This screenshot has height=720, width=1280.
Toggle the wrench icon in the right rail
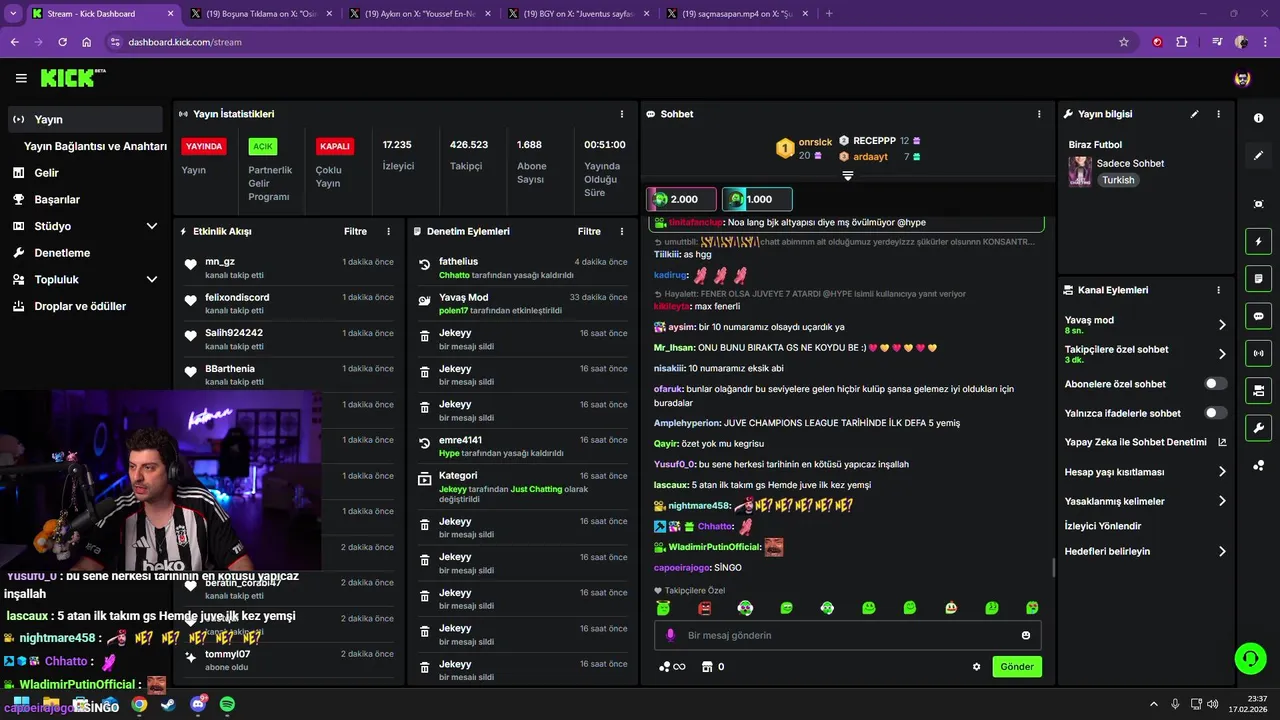(1258, 428)
